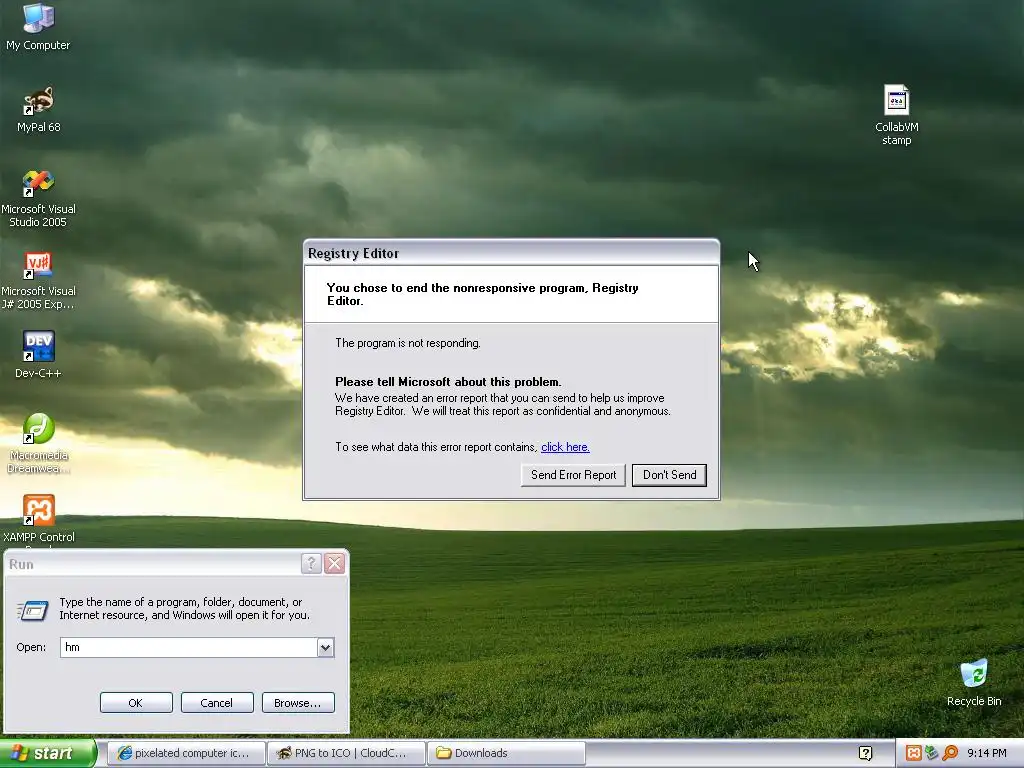This screenshot has width=1024, height=768.
Task: Click Cancel in the Run dialog
Action: click(x=217, y=703)
